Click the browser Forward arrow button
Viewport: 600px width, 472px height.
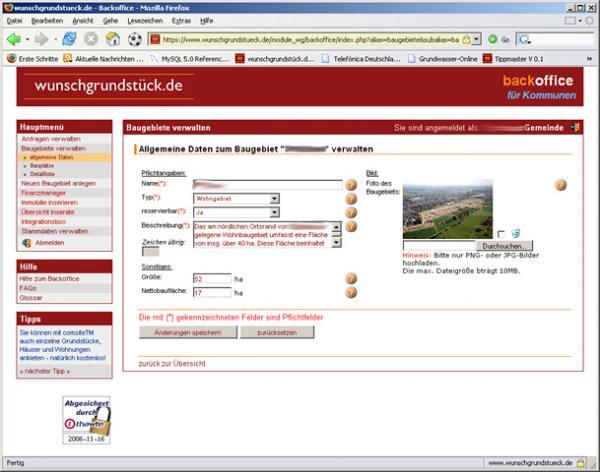point(41,39)
